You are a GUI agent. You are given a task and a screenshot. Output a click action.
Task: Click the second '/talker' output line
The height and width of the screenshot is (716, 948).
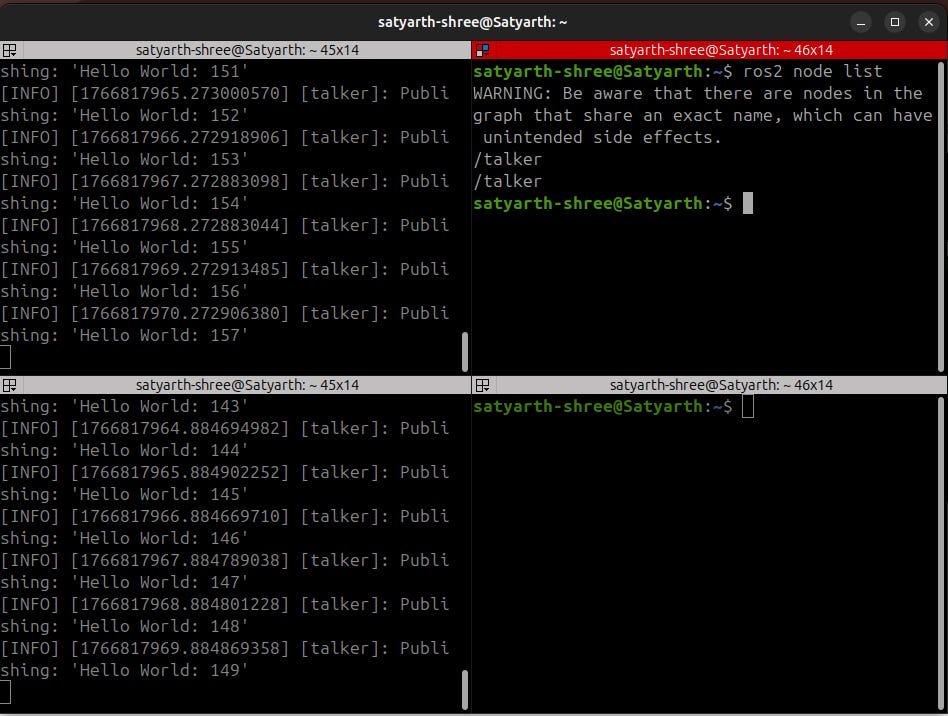point(507,181)
